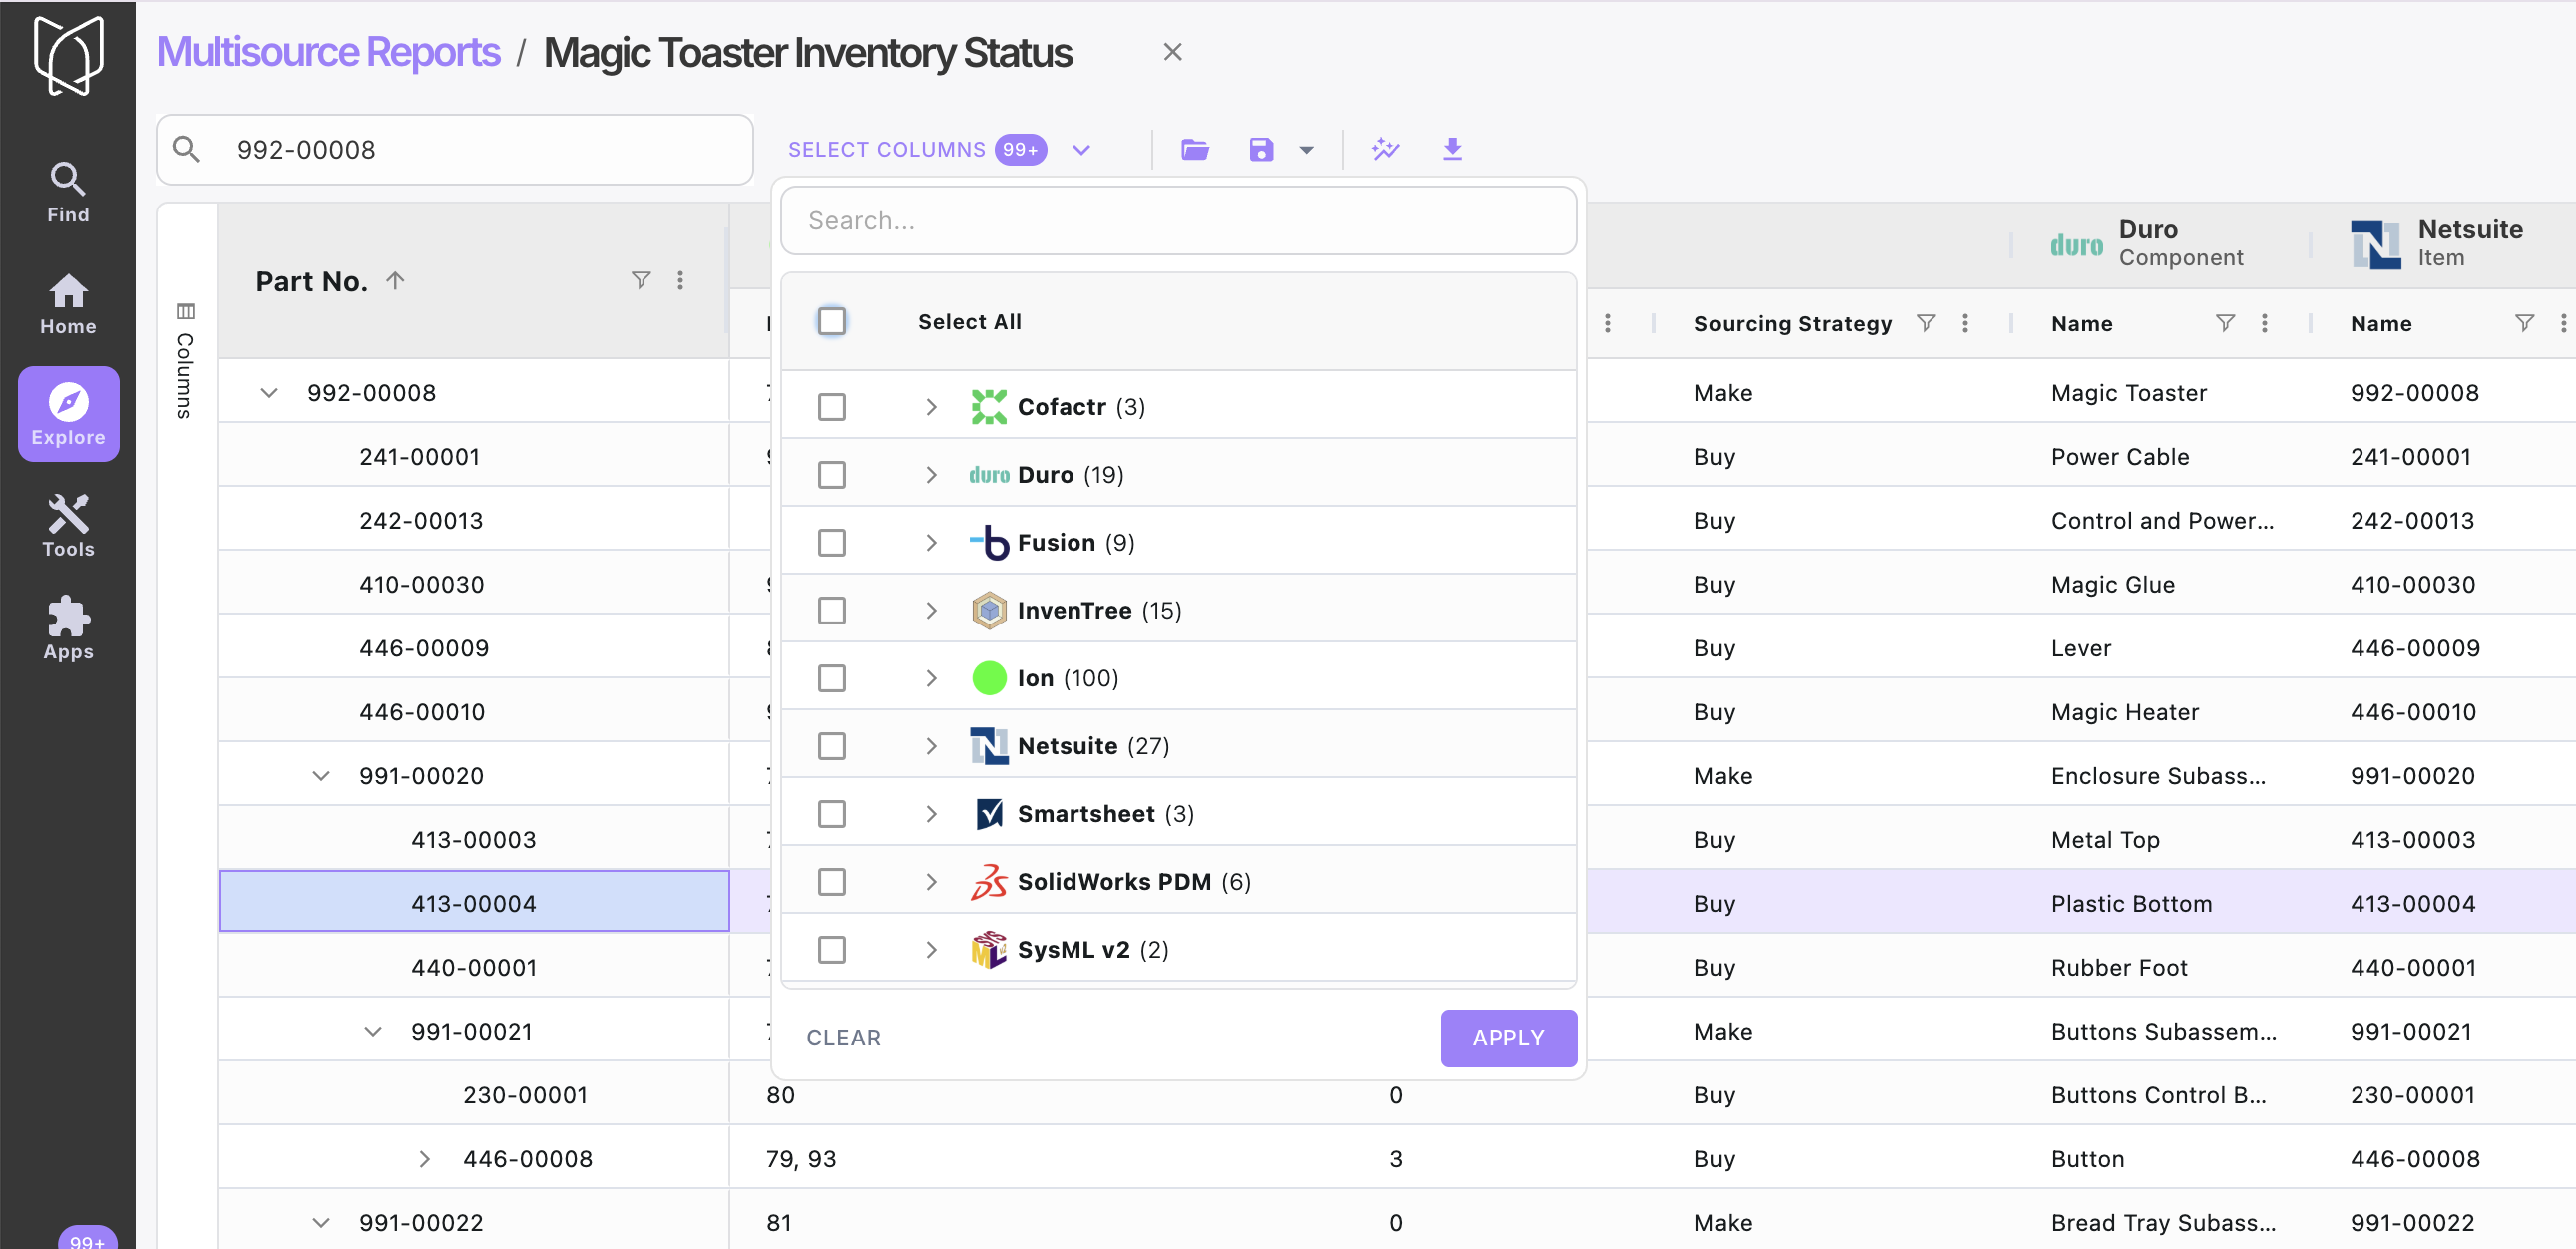The image size is (2576, 1249).
Task: Toggle the Select All checkbox
Action: tap(831, 321)
